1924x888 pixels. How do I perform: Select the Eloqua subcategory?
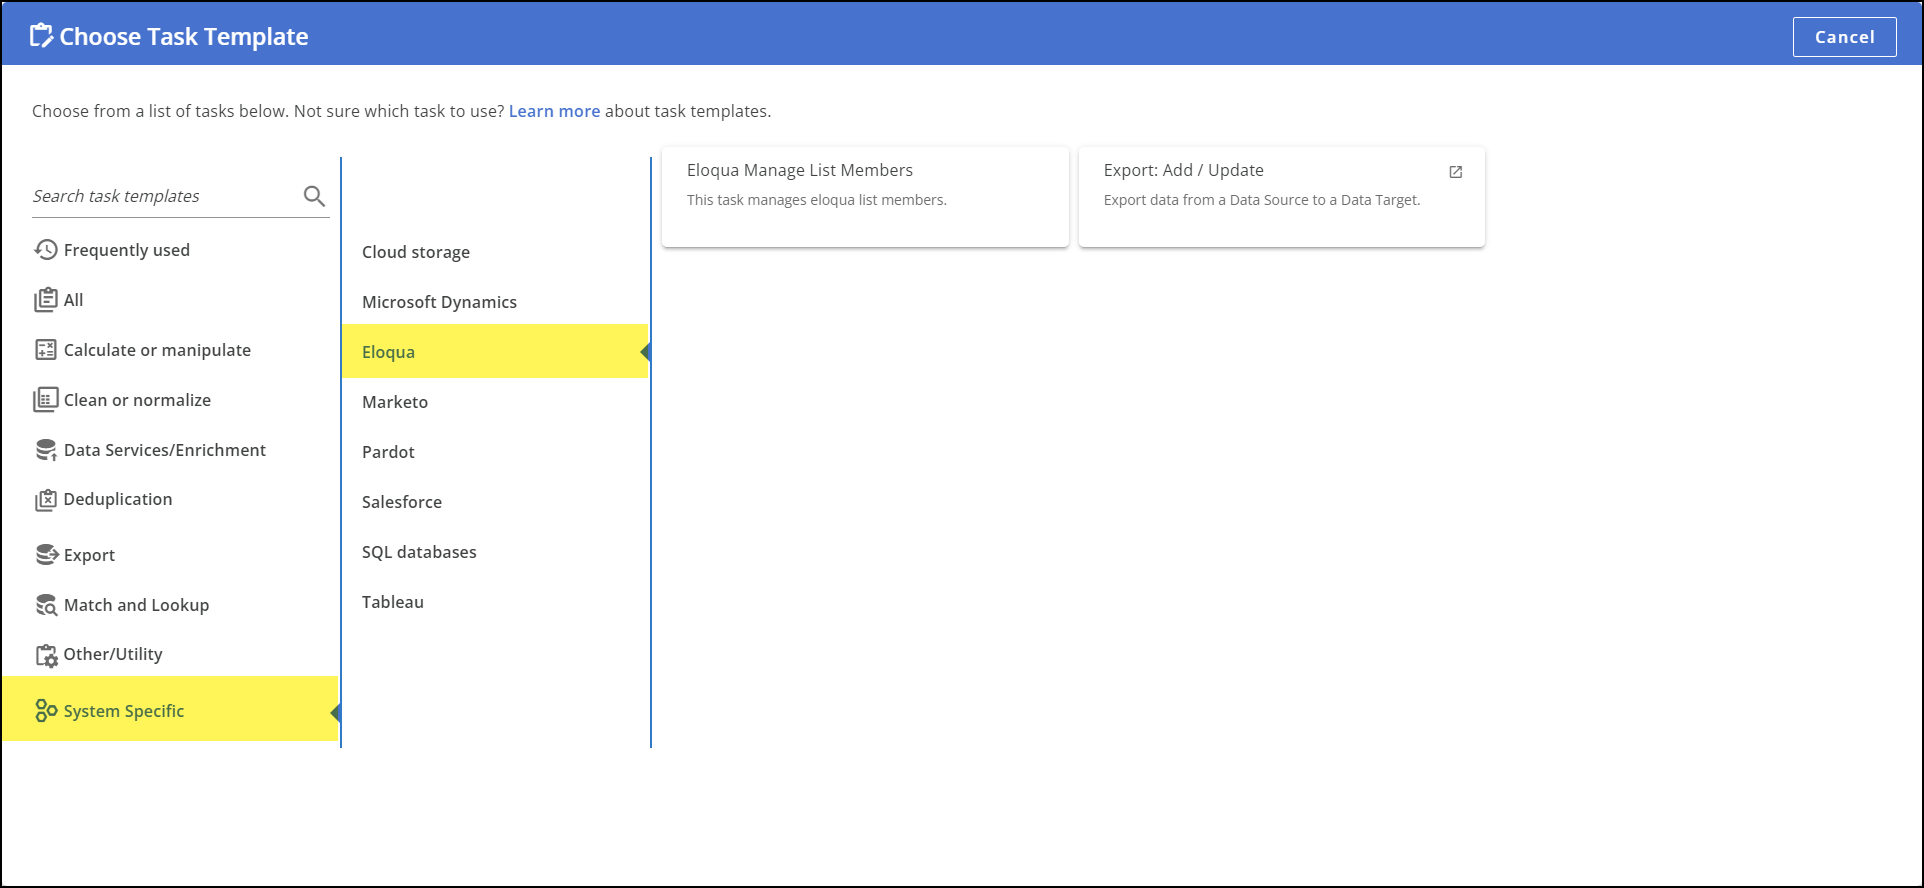point(495,351)
